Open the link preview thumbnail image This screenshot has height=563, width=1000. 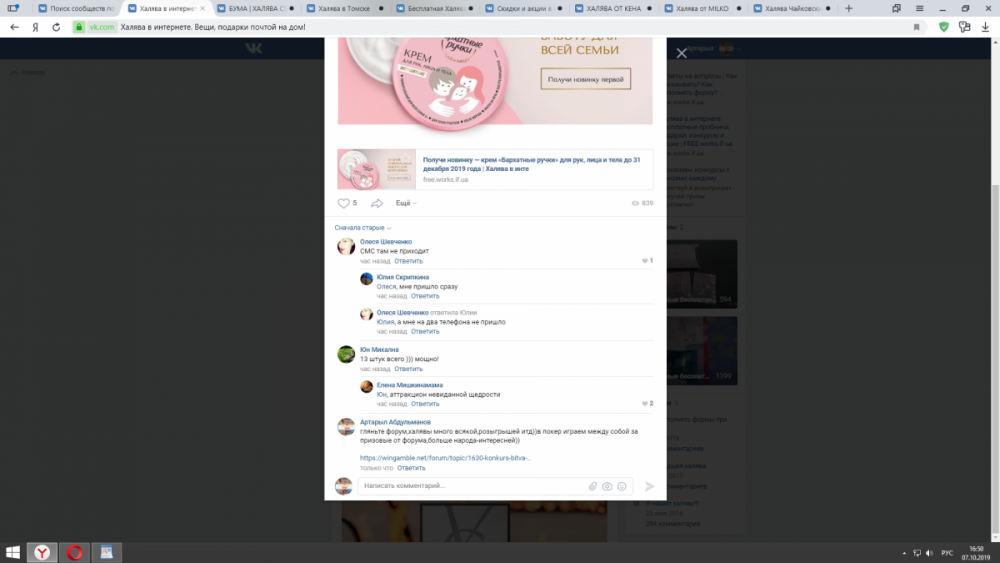376,169
